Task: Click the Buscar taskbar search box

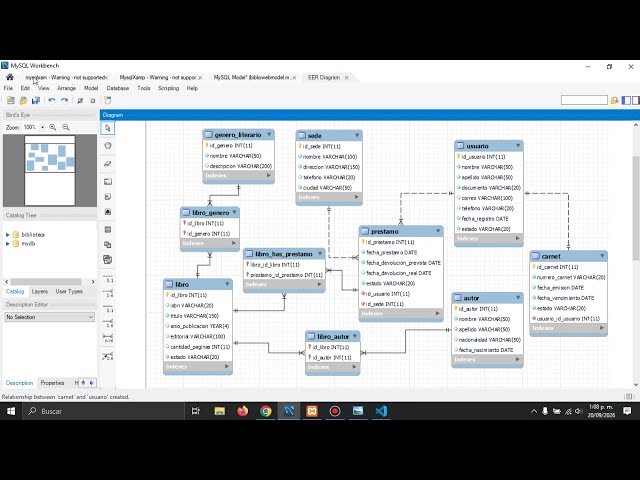Action: (104, 411)
